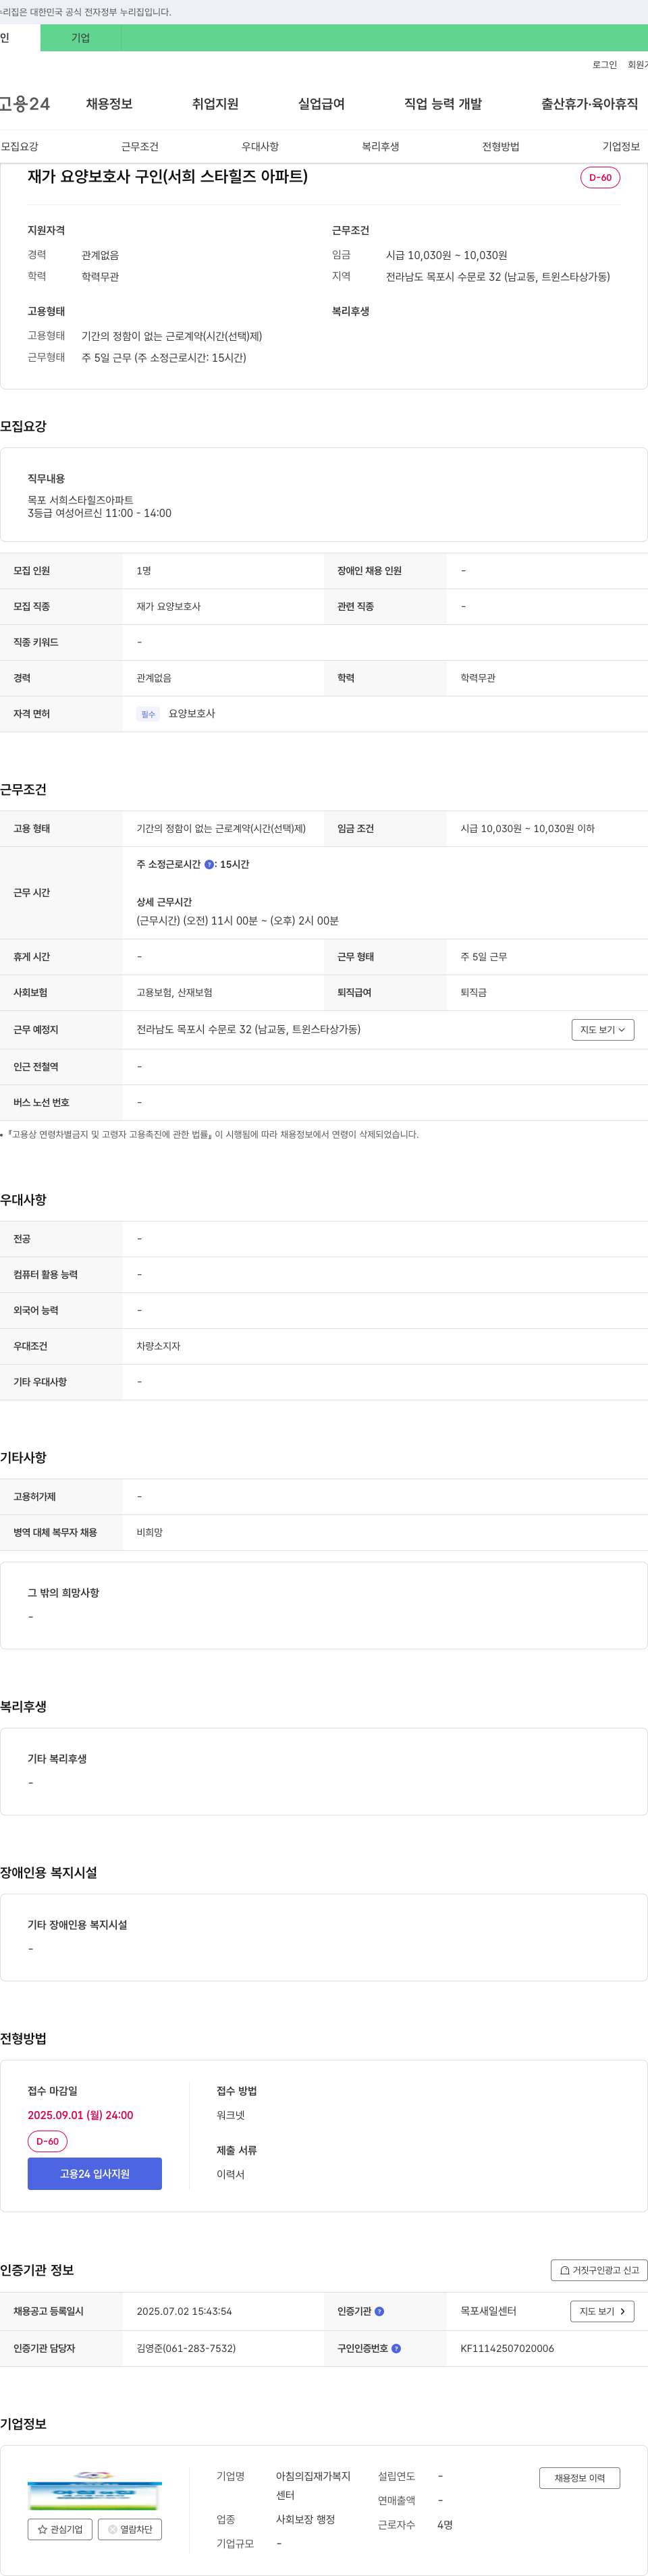Click the help icon beside 구인인증번호
This screenshot has width=648, height=2576.
(396, 2348)
